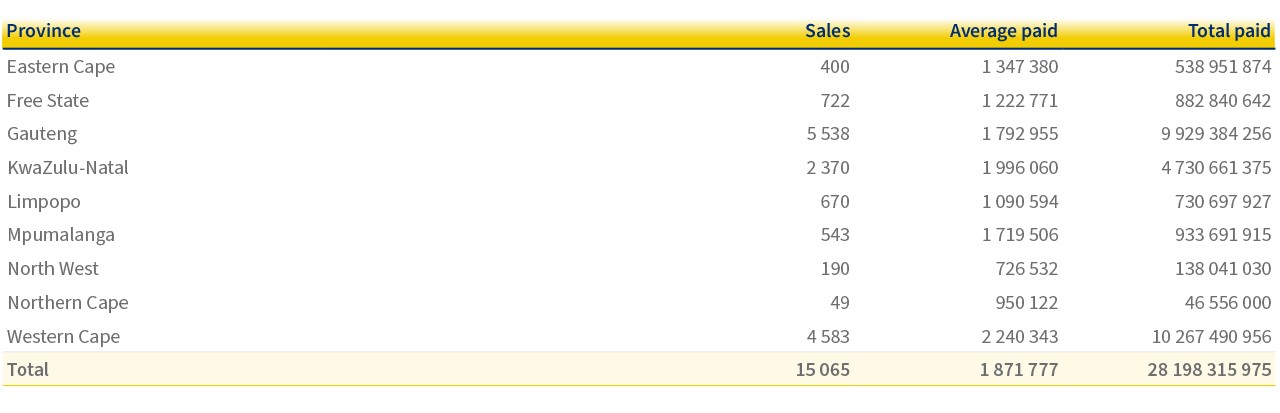Click KwaZulu-Natal average paid 1 996 060

[1020, 168]
